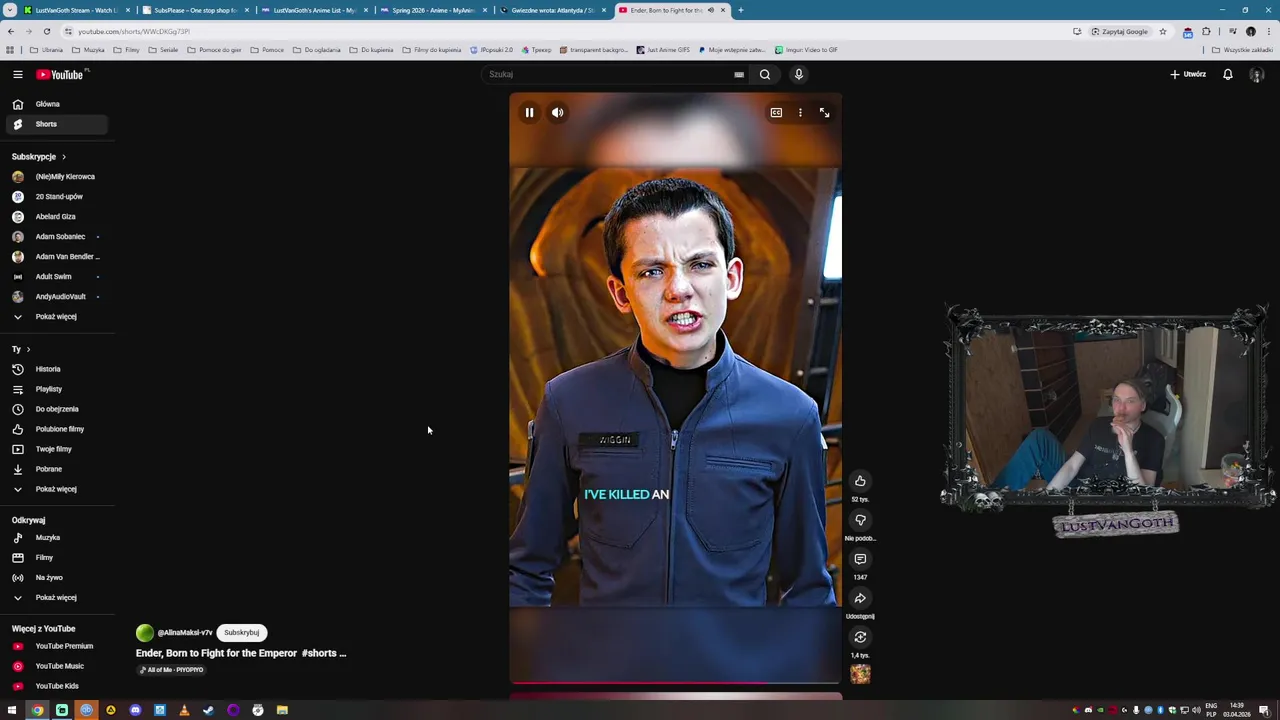Open Historia watch history
1280x720 pixels.
pos(57,369)
